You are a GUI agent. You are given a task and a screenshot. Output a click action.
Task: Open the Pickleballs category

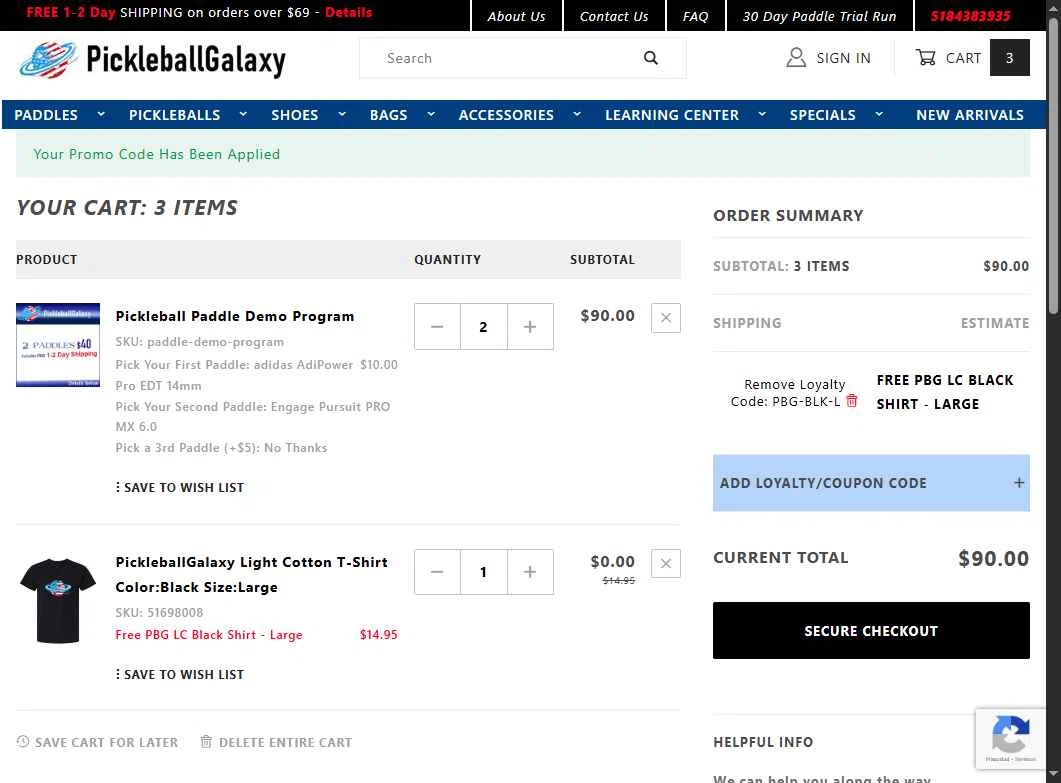[175, 115]
